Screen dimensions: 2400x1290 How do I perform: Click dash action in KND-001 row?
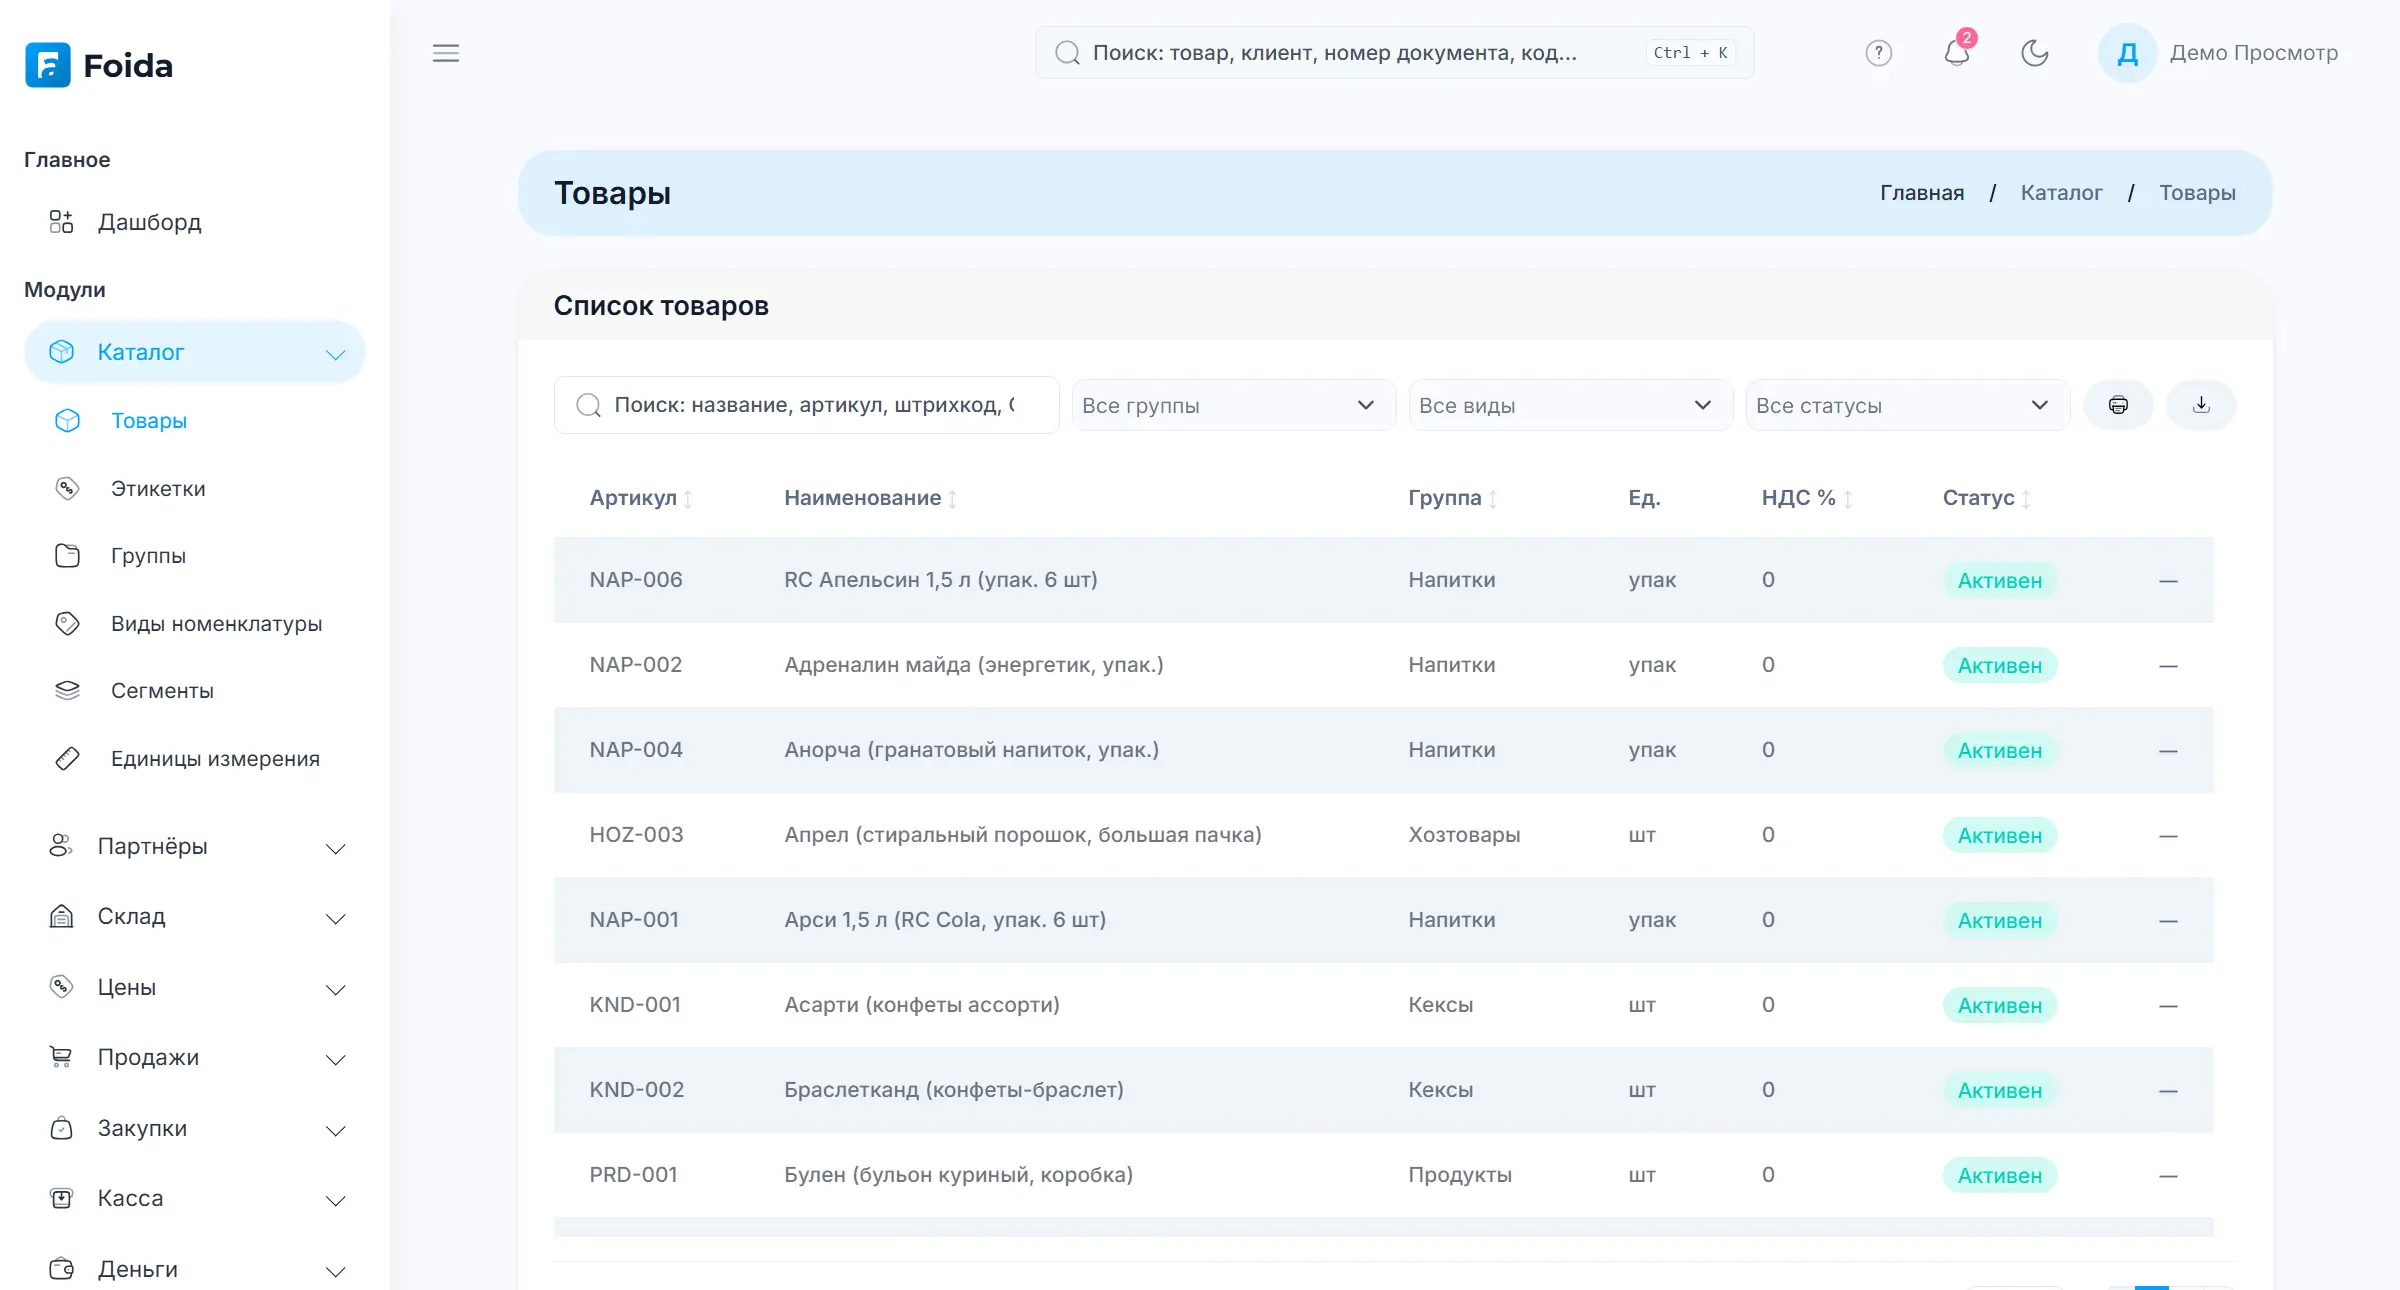click(2168, 1006)
